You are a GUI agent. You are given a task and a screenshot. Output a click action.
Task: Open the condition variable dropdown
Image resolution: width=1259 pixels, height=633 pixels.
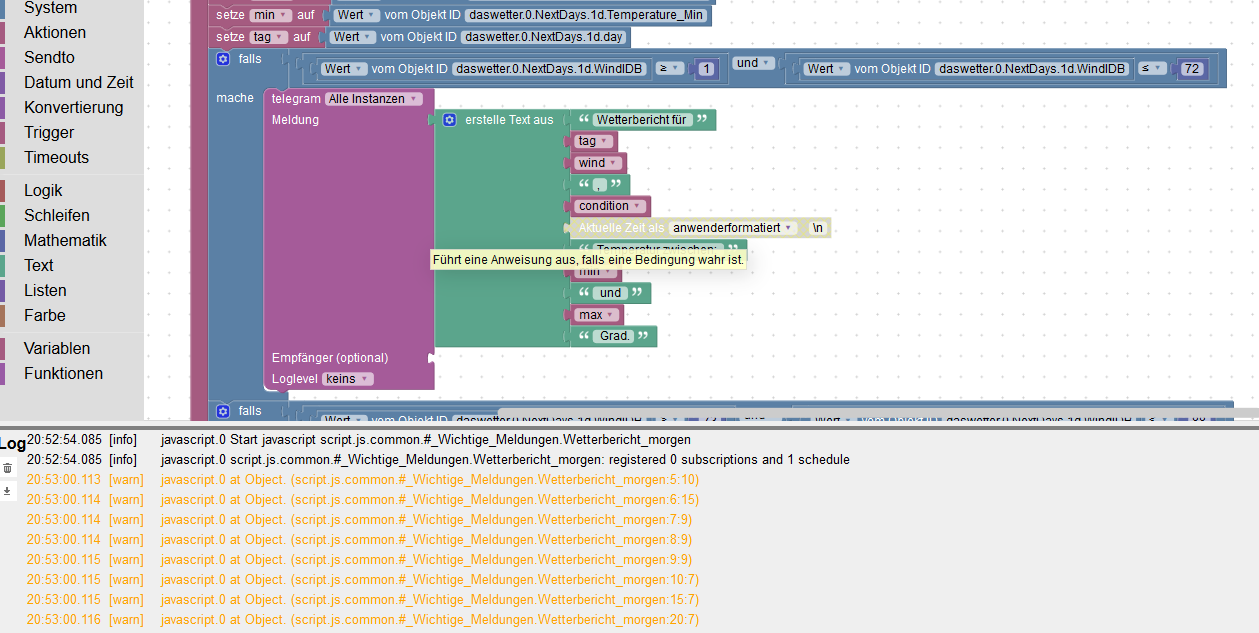pyautogui.click(x=609, y=206)
